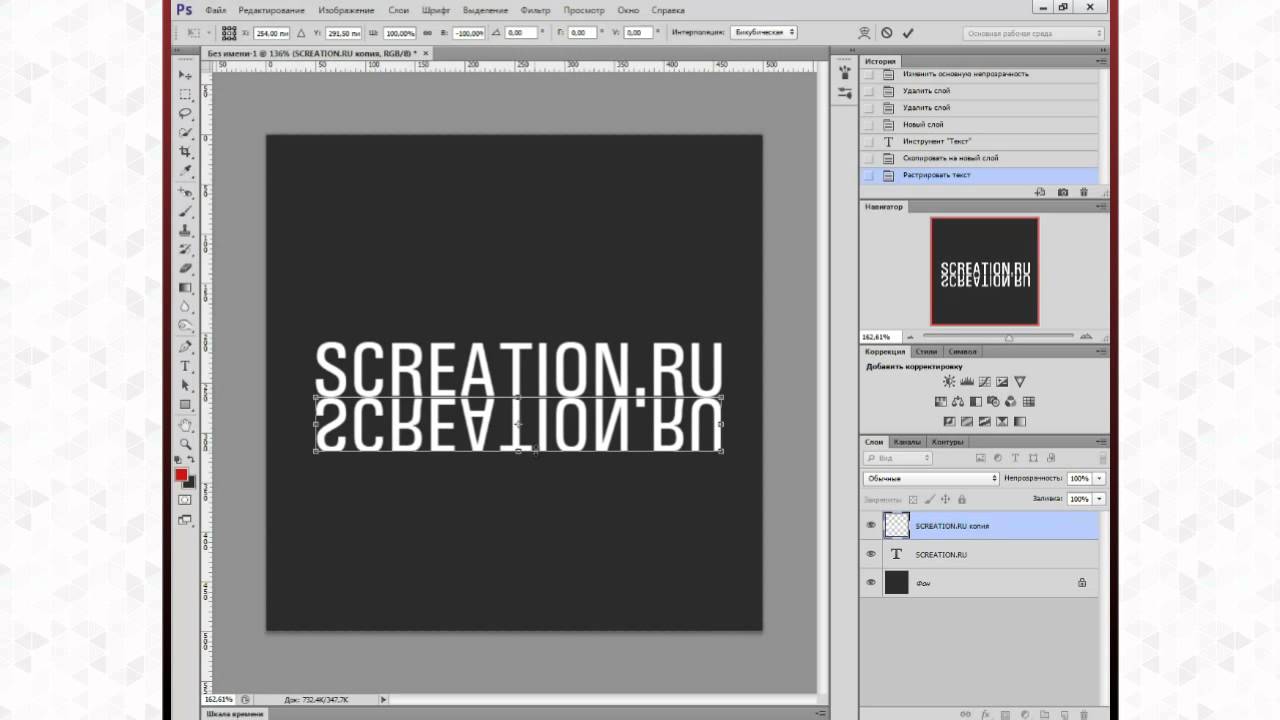
Task: Open the Layers panel flyout menu
Action: (x=1101, y=442)
